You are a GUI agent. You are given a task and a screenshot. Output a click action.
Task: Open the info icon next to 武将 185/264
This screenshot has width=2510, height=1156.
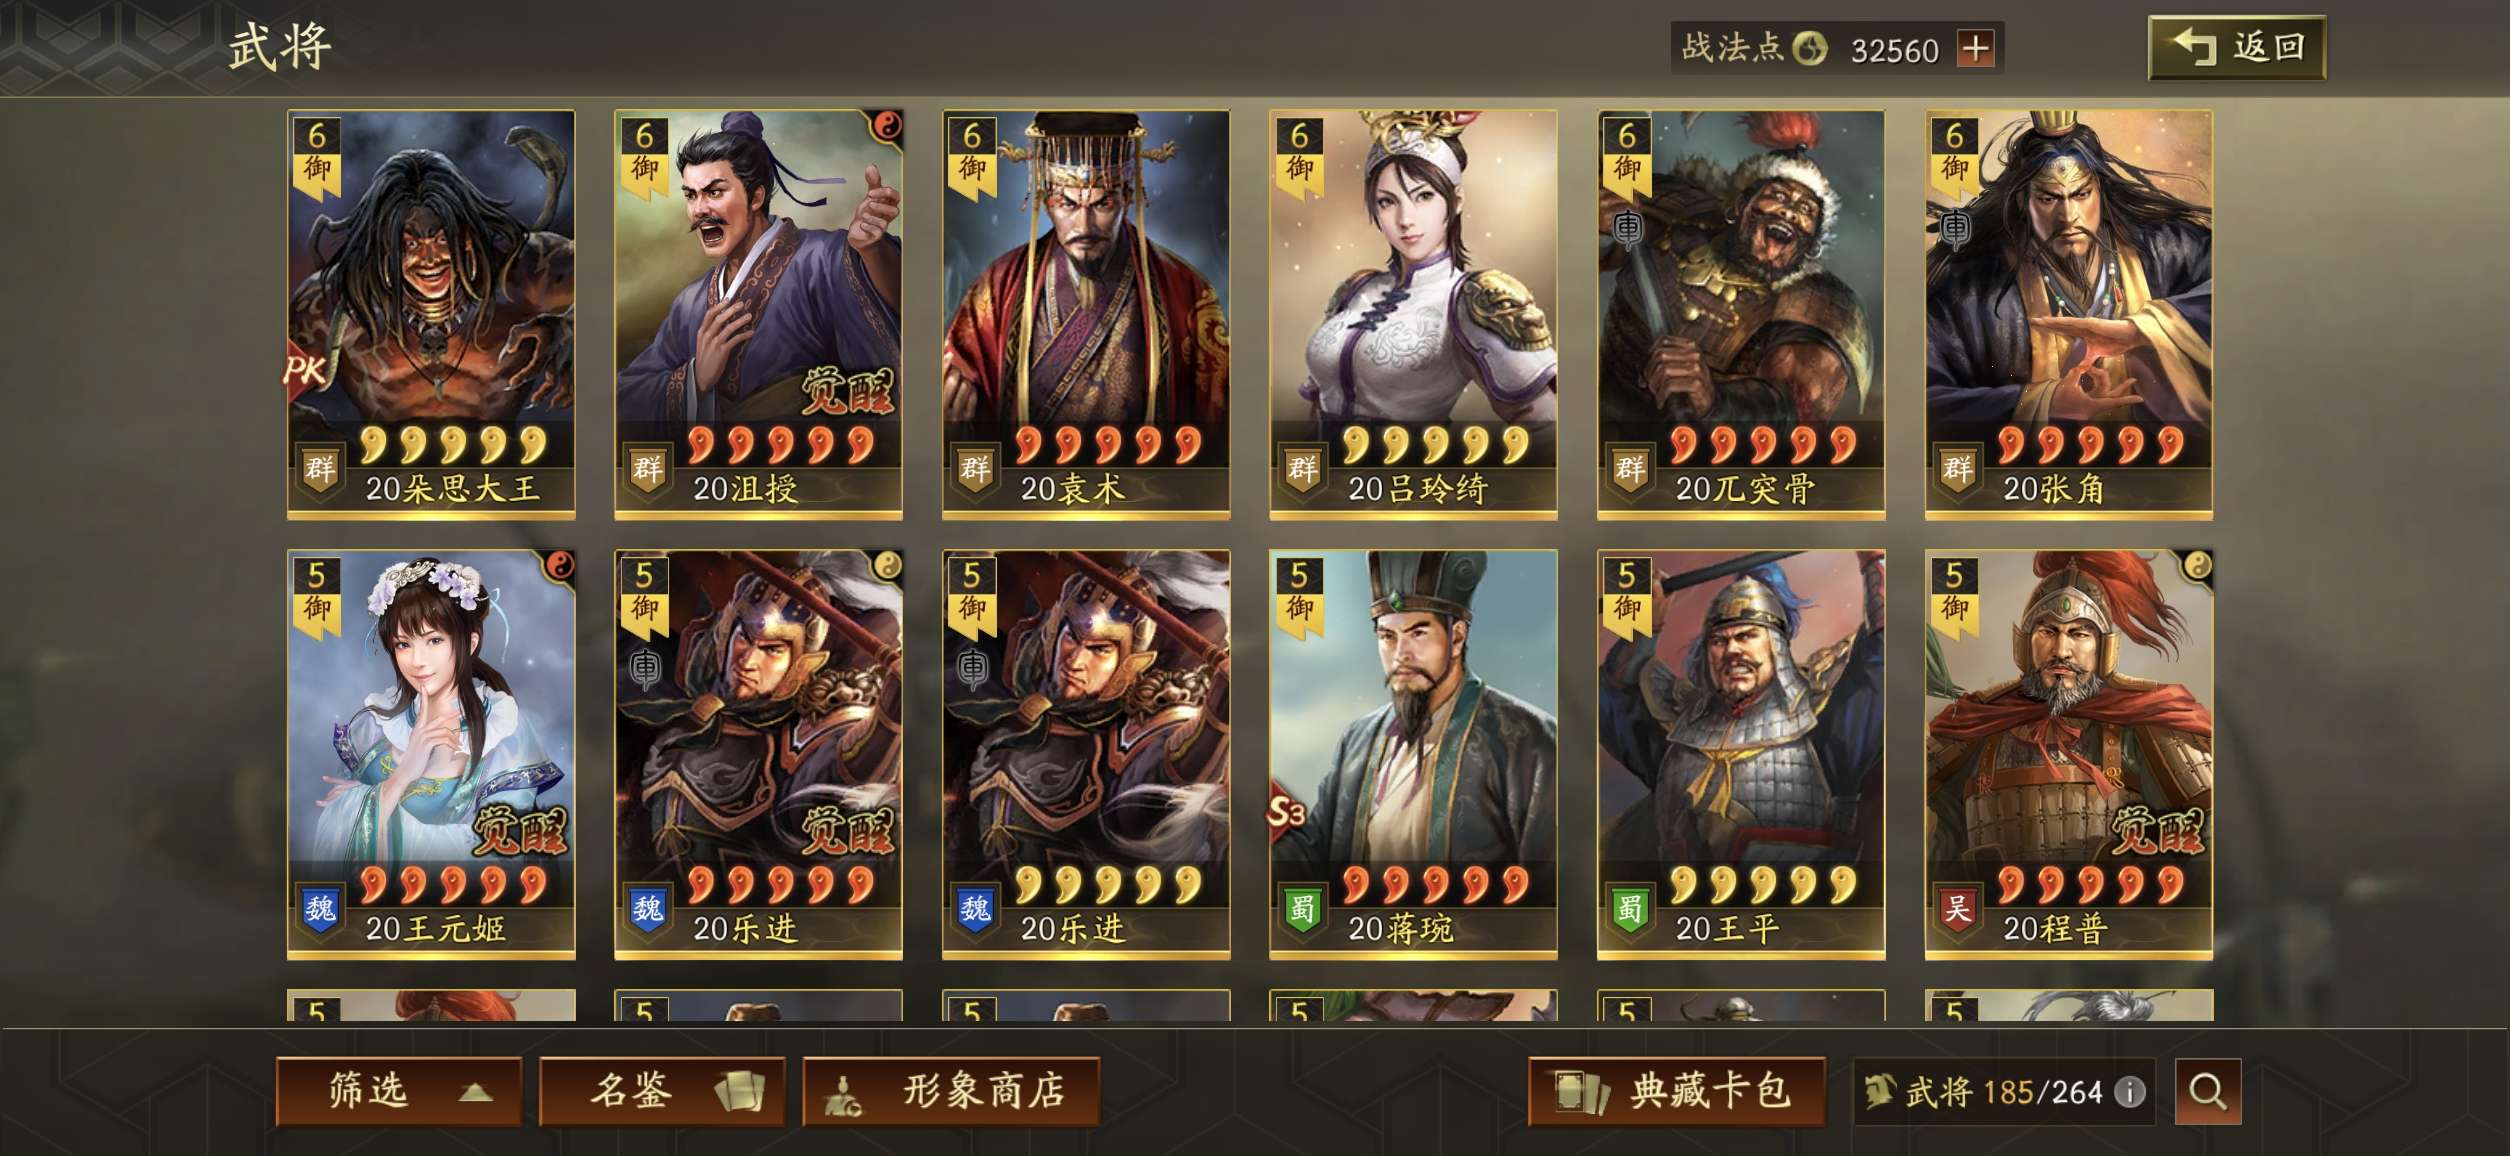point(2130,1092)
